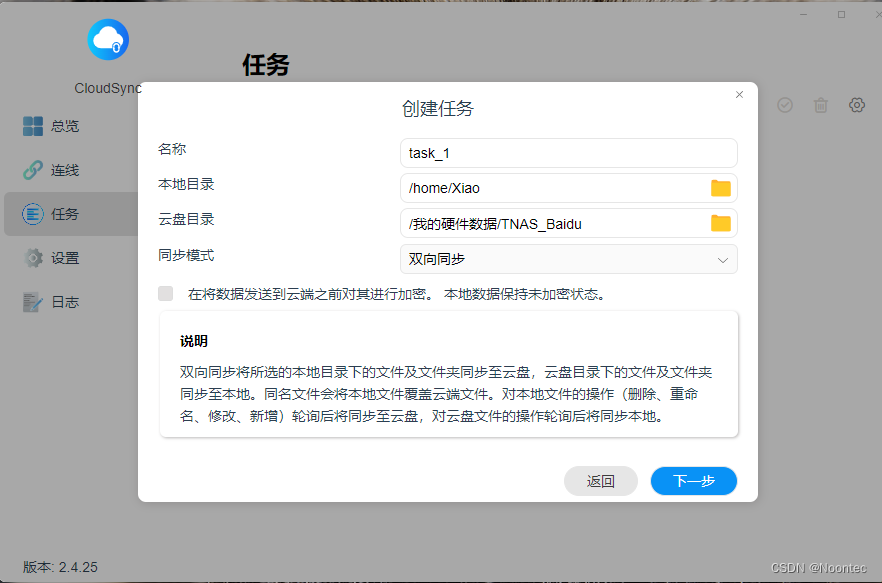Go to 设置 in the sidebar

pyautogui.click(x=64, y=258)
